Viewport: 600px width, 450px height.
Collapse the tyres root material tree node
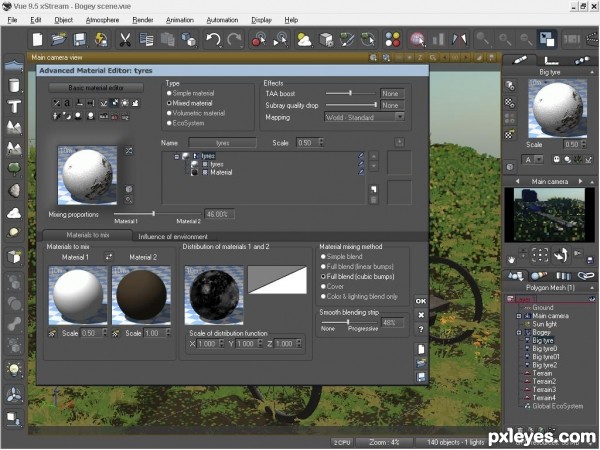177,156
